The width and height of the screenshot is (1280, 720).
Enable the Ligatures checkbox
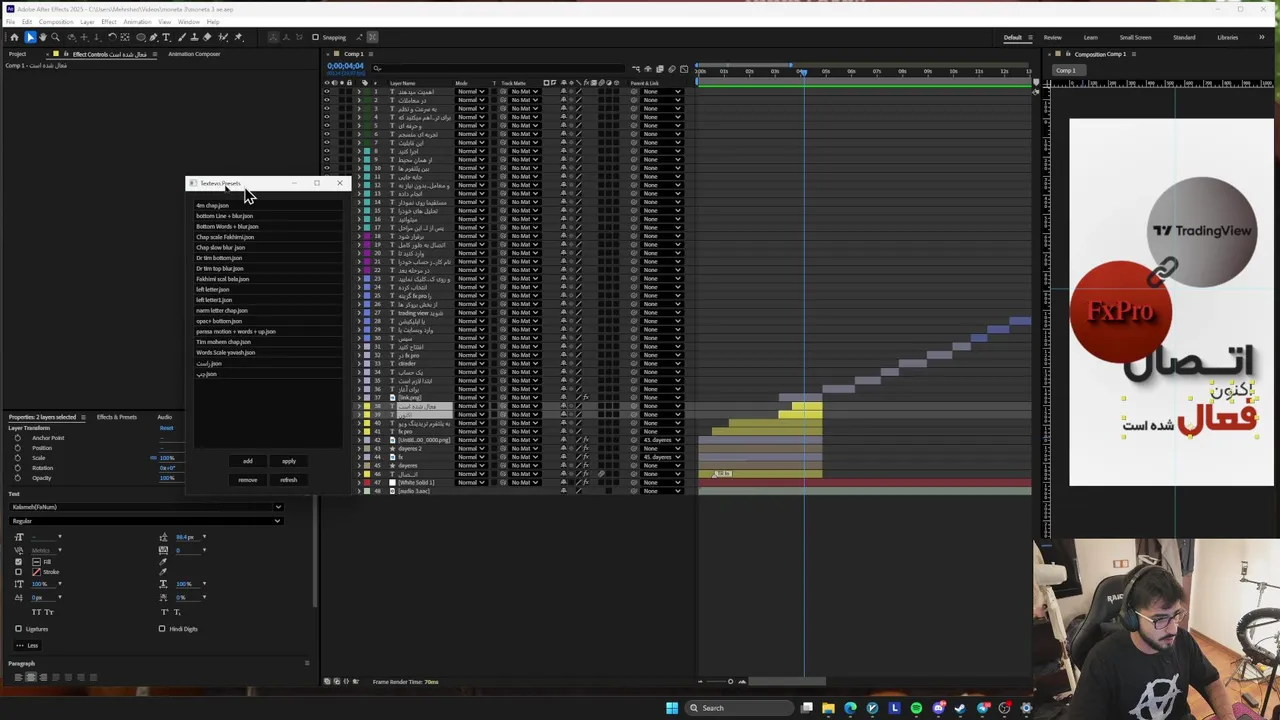[18, 629]
